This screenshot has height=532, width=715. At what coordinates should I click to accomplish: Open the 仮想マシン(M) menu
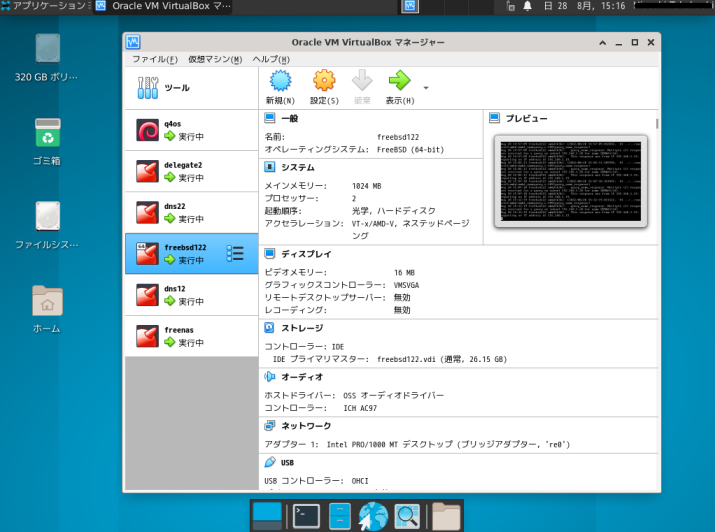click(x=215, y=59)
